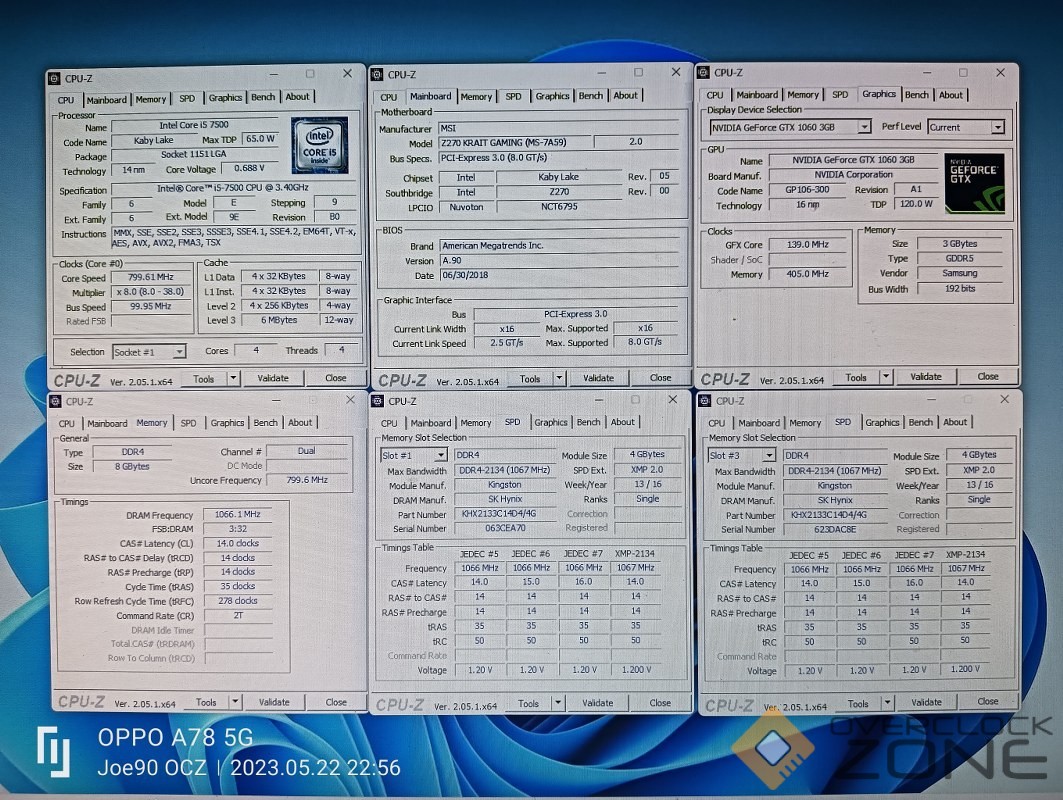1063x800 pixels.
Task: Open the Memory tab in the processor info window
Action: click(x=151, y=99)
